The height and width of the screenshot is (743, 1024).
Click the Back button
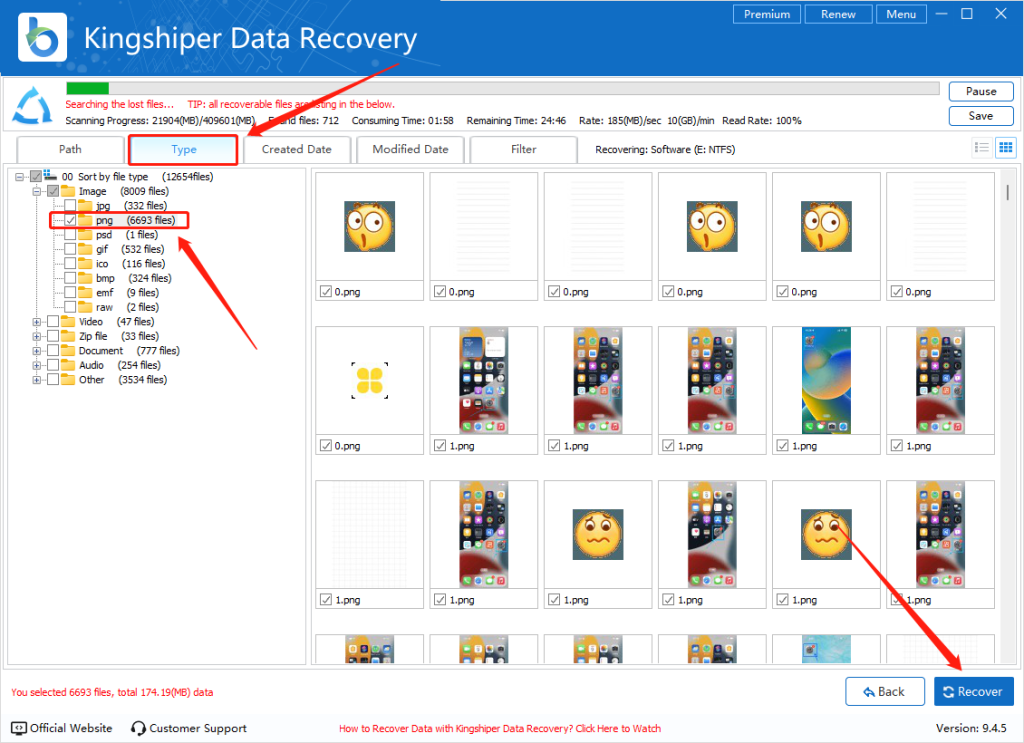click(x=885, y=691)
